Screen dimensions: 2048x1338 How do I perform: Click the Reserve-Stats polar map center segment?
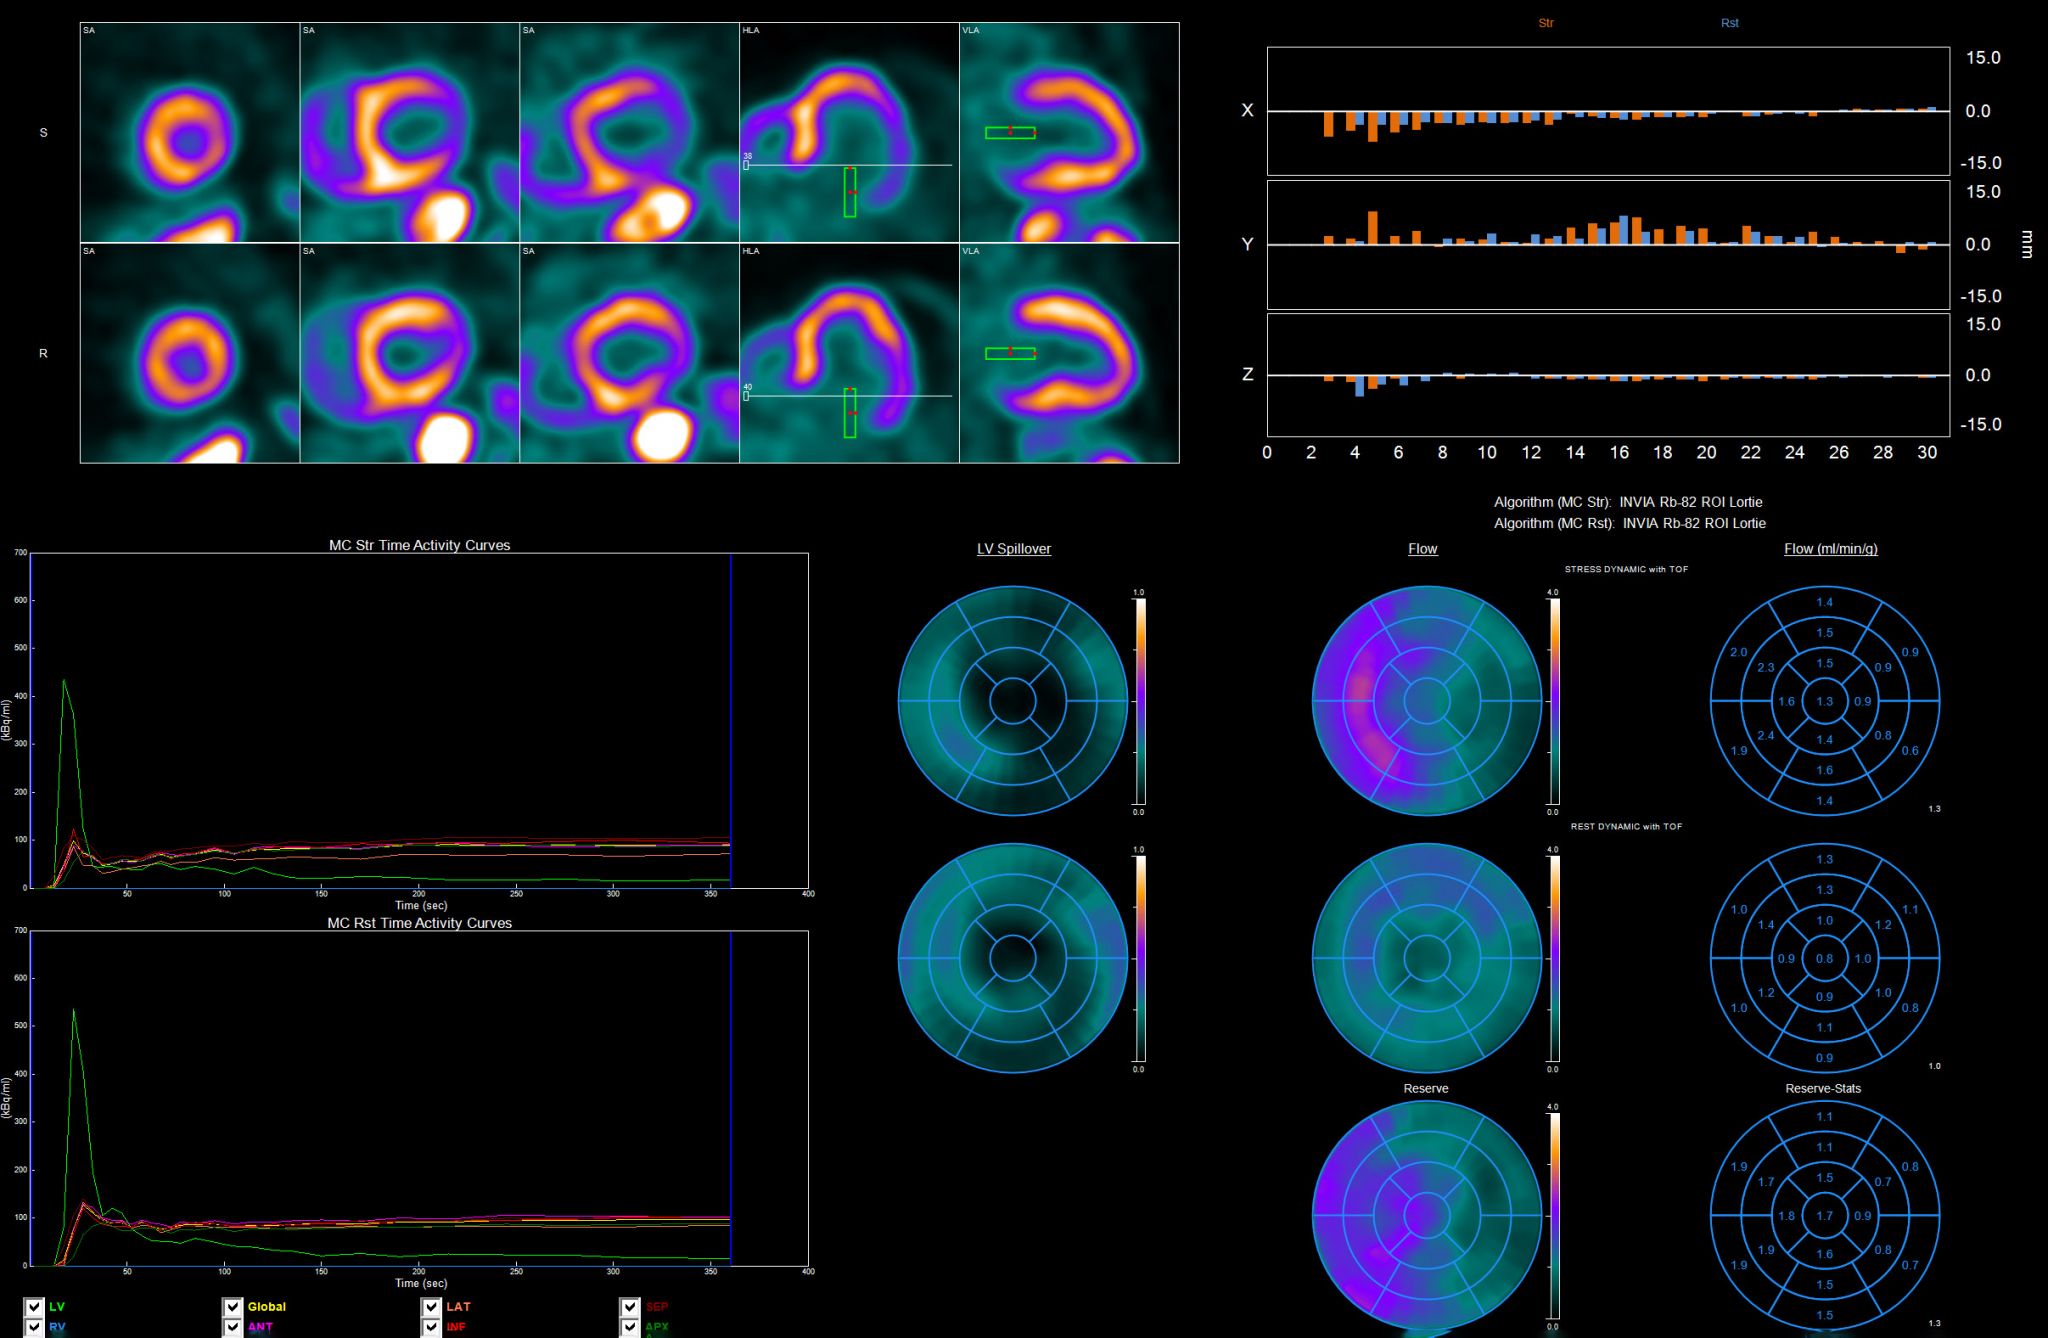click(x=1825, y=1216)
